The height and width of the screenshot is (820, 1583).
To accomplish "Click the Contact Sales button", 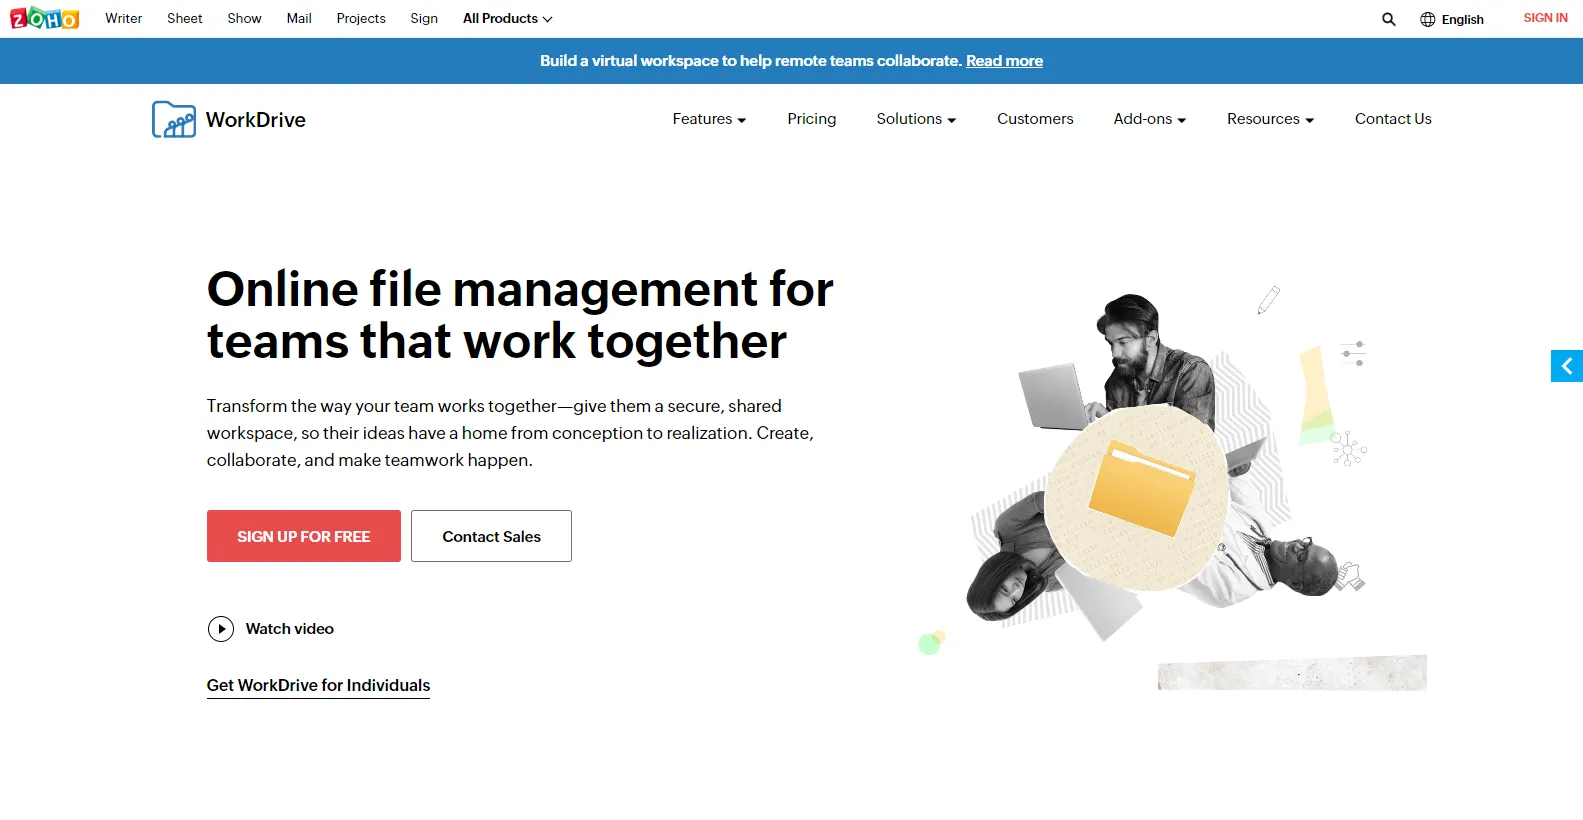I will 491,536.
